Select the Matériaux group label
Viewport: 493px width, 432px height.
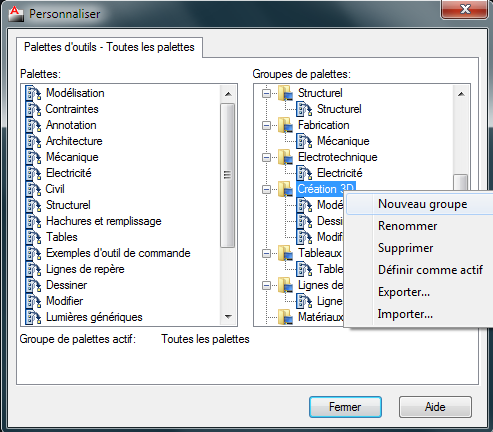click(x=321, y=317)
